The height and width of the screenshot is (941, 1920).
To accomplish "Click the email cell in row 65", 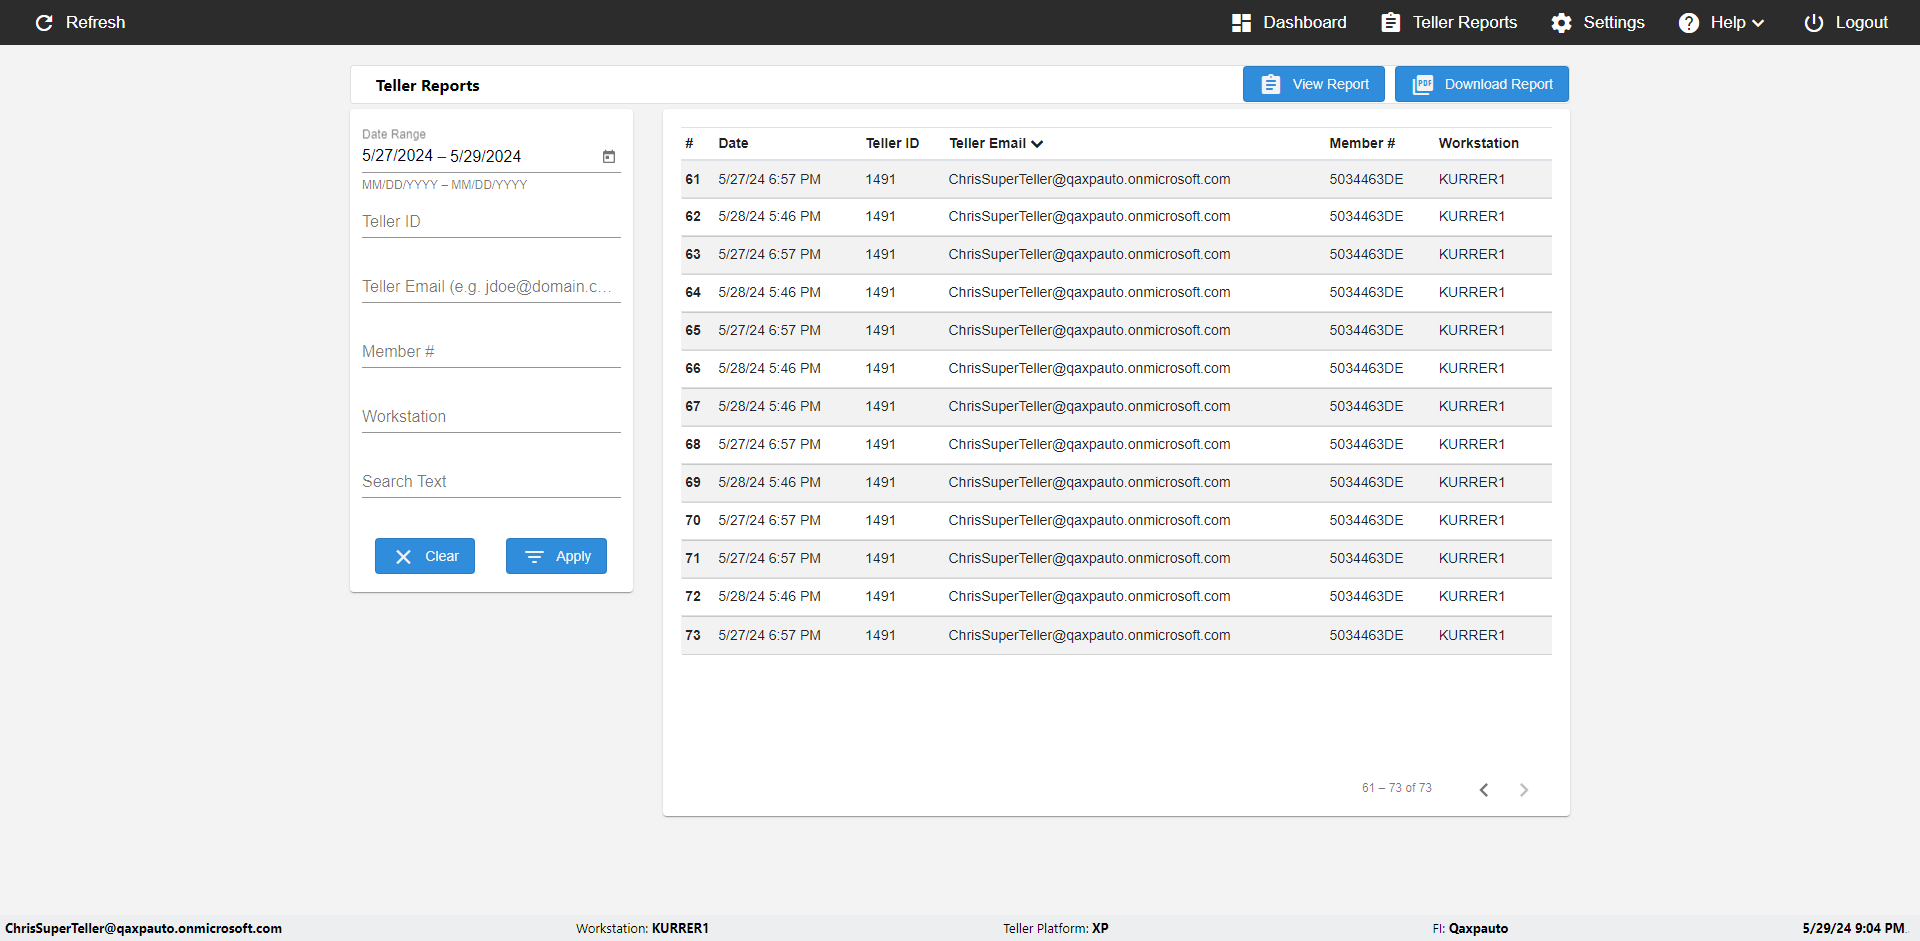I will tap(1089, 331).
